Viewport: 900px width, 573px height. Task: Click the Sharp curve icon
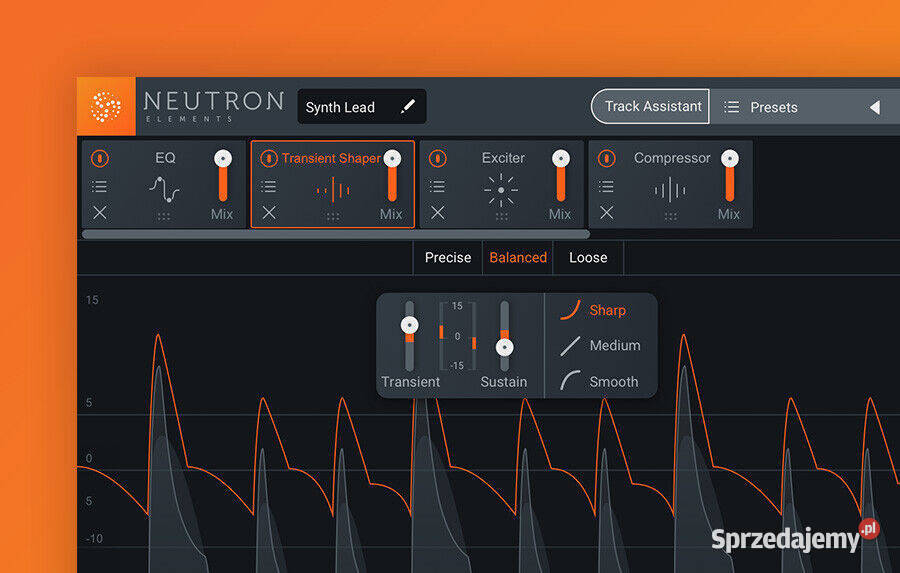click(x=571, y=309)
